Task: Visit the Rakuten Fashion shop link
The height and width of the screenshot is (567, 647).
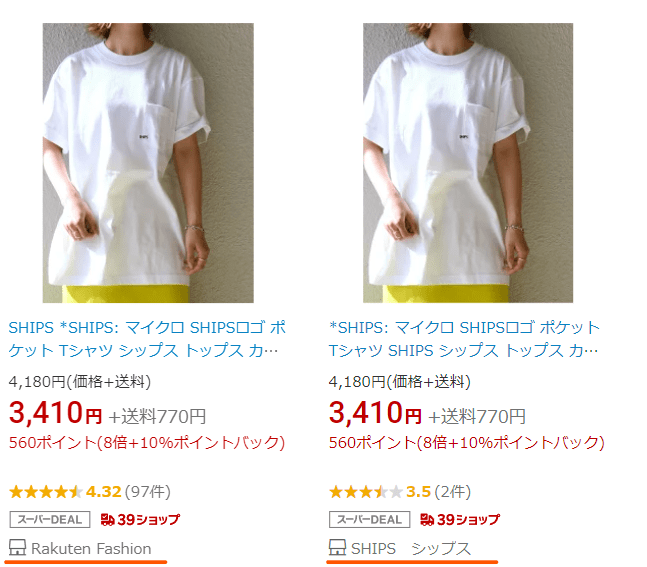Action: [x=91, y=549]
